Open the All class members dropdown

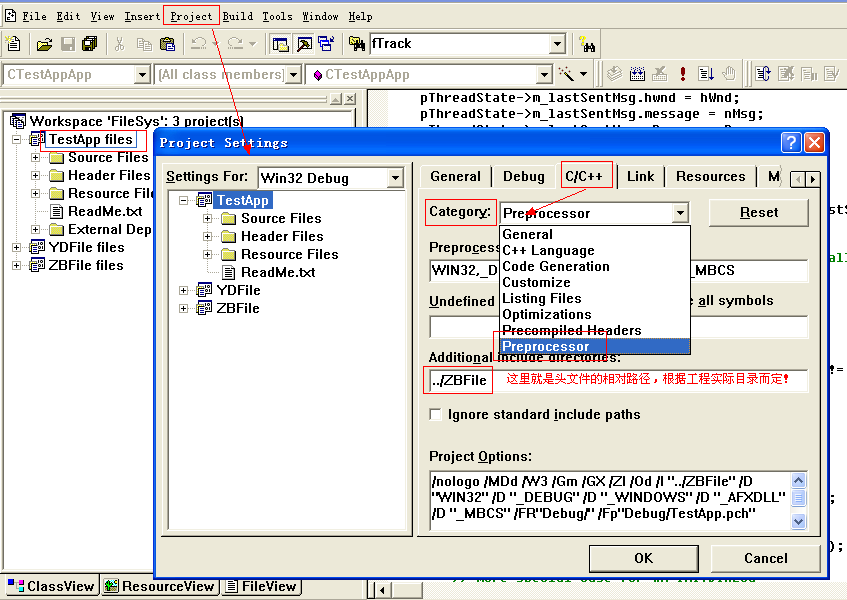point(293,74)
